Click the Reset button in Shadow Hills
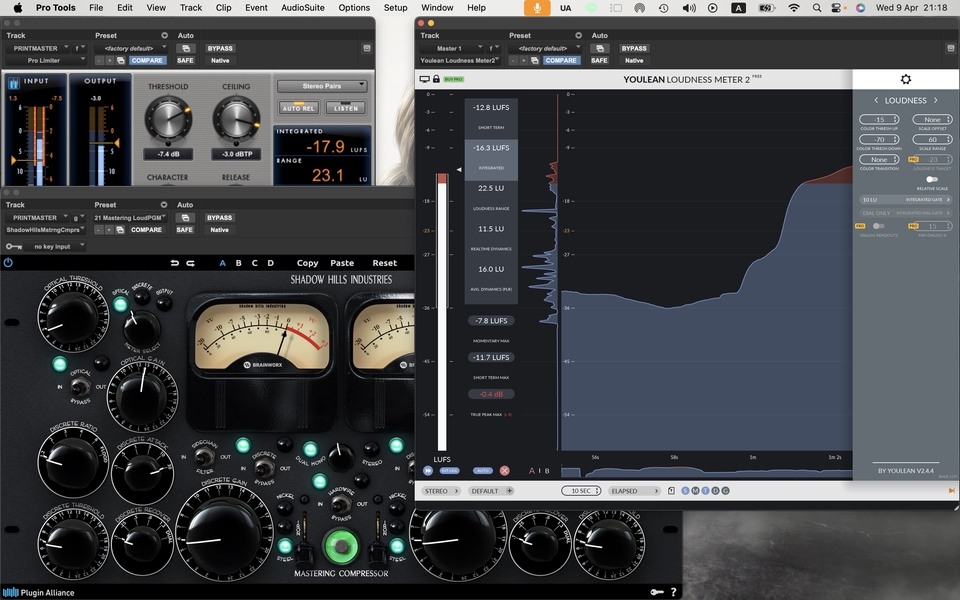The image size is (960, 600). tap(385, 263)
